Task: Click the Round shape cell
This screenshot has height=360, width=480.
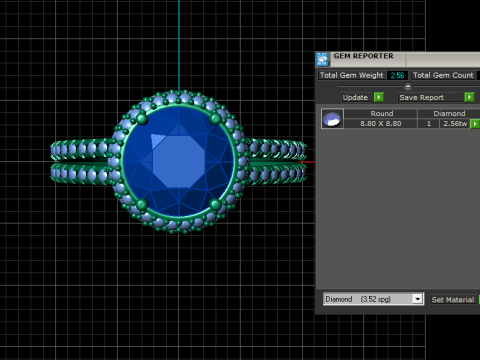Action: (381, 114)
